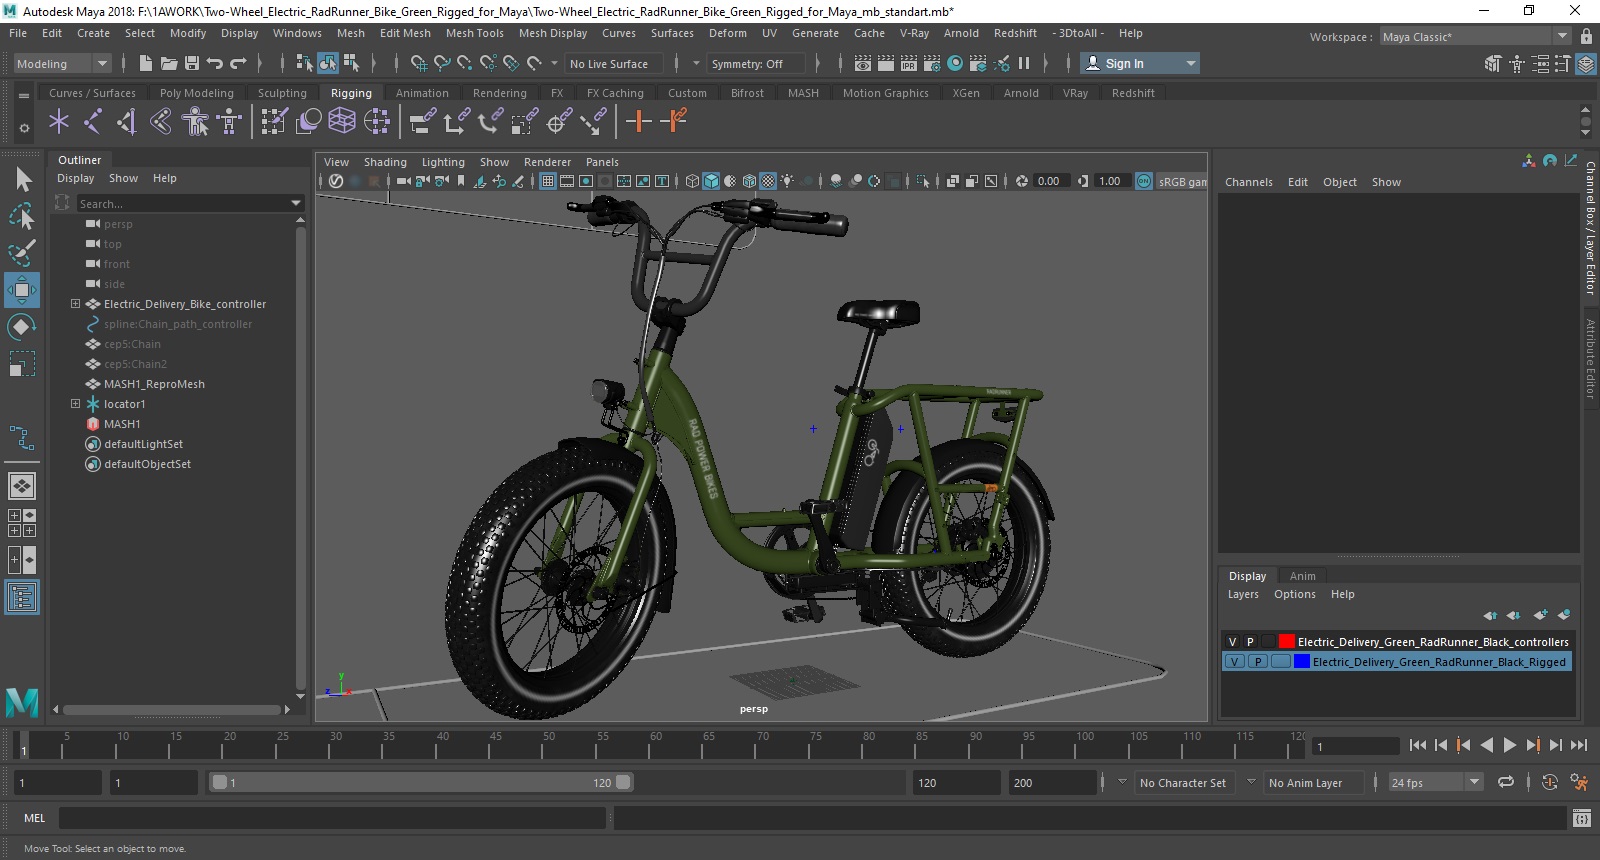
Task: Pause Viewport 2.0 display update
Action: pos(1024,63)
